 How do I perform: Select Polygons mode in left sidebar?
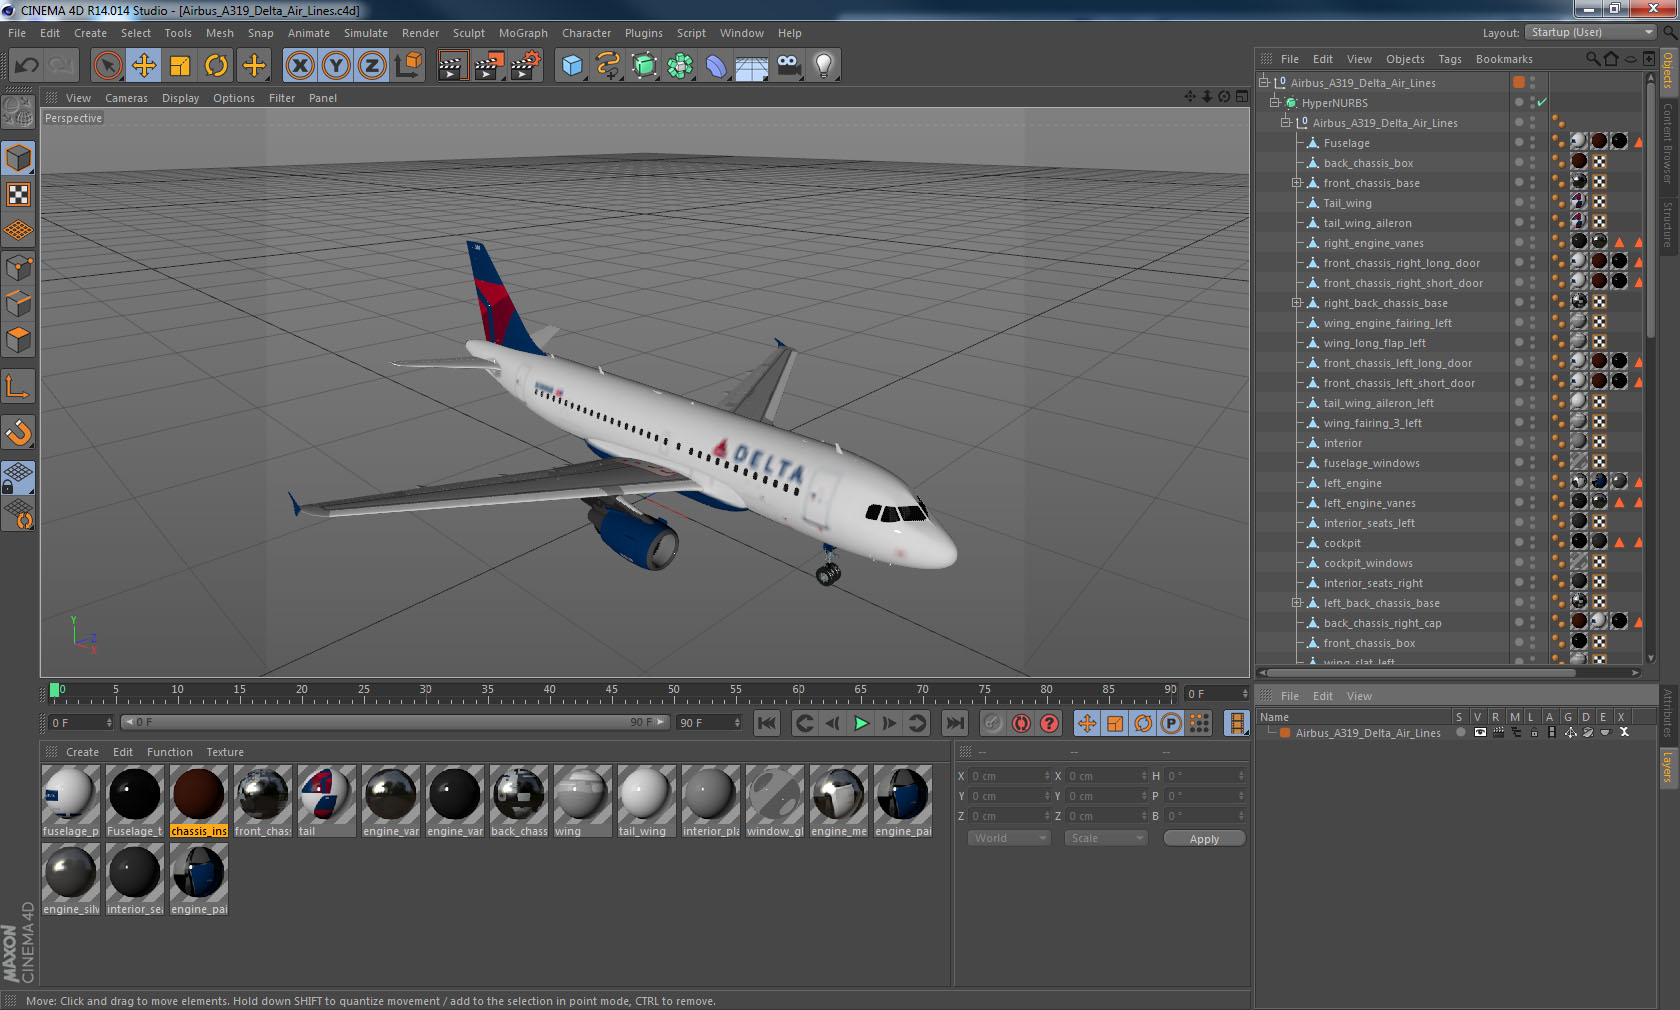18,340
